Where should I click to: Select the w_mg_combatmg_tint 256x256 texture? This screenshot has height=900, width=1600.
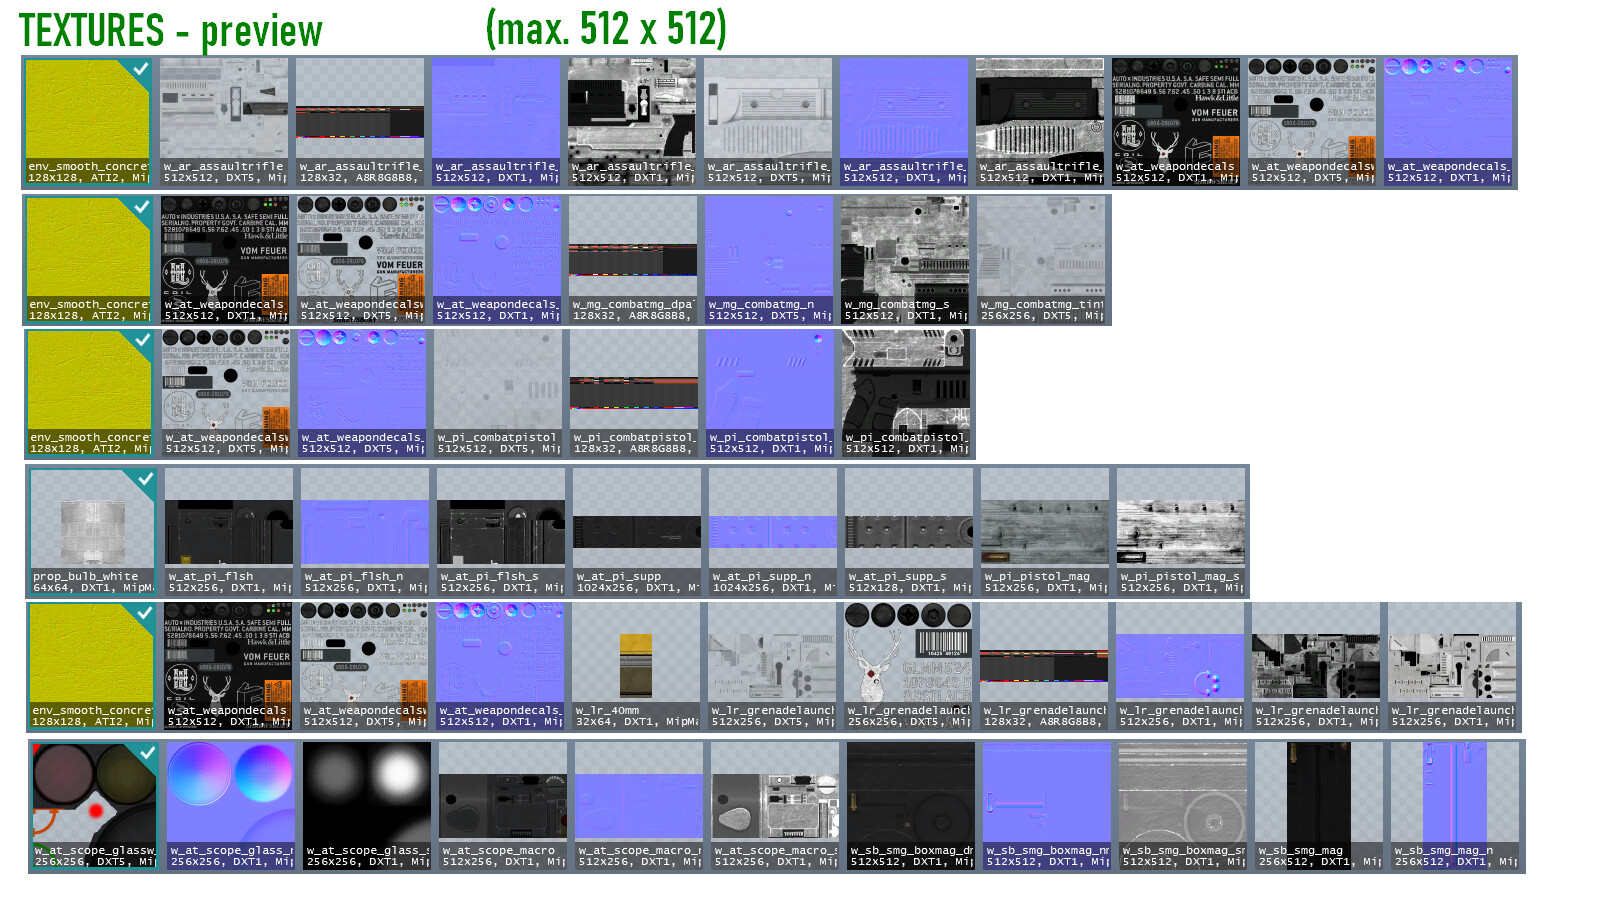click(x=1041, y=259)
